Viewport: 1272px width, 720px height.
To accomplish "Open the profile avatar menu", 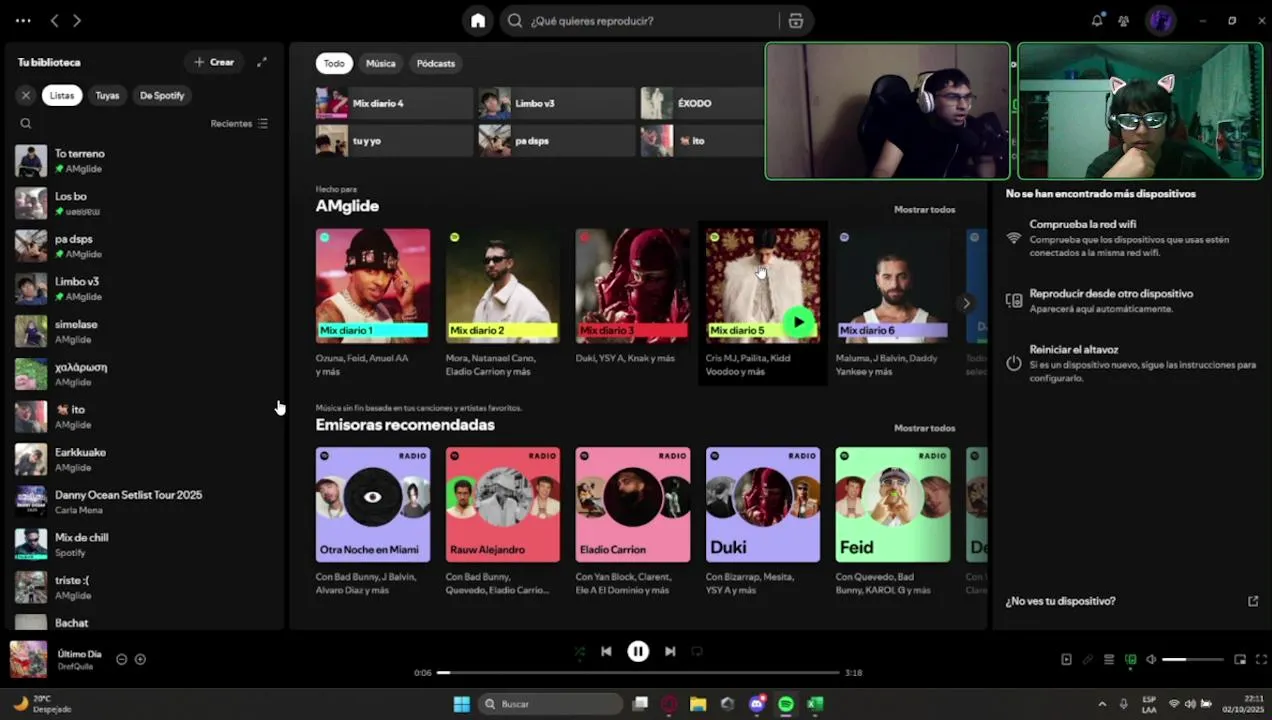I will coord(1160,20).
